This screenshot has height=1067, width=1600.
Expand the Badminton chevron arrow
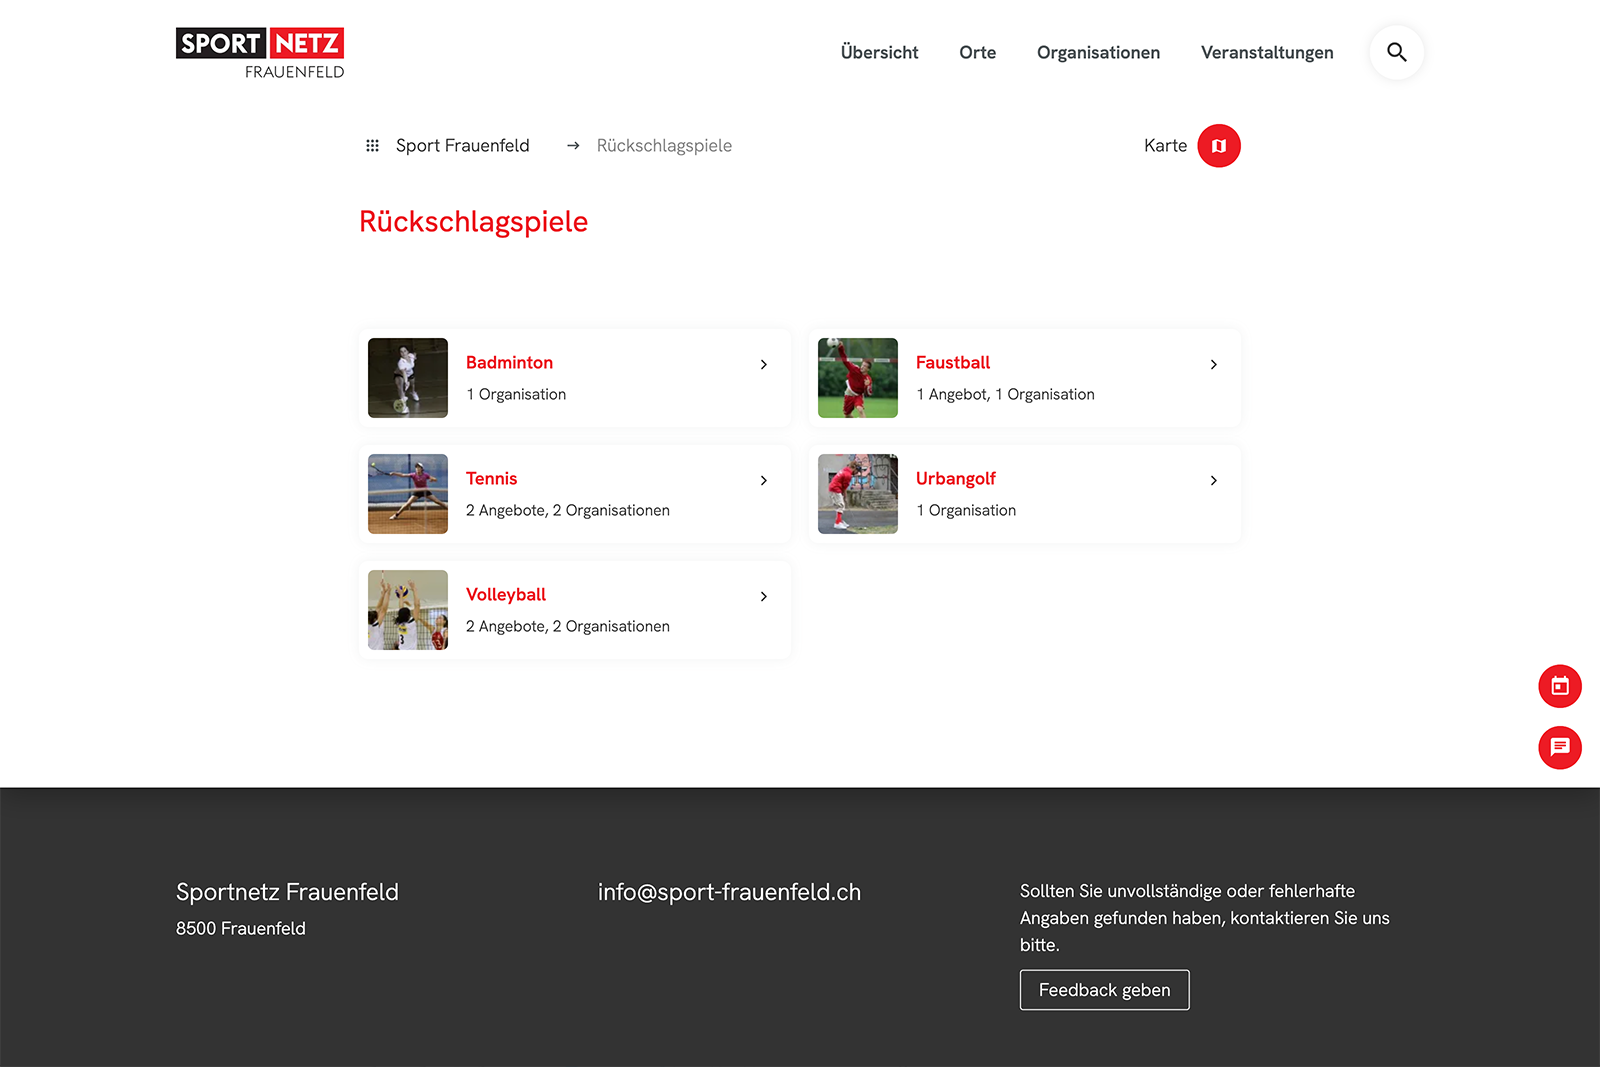pos(763,365)
